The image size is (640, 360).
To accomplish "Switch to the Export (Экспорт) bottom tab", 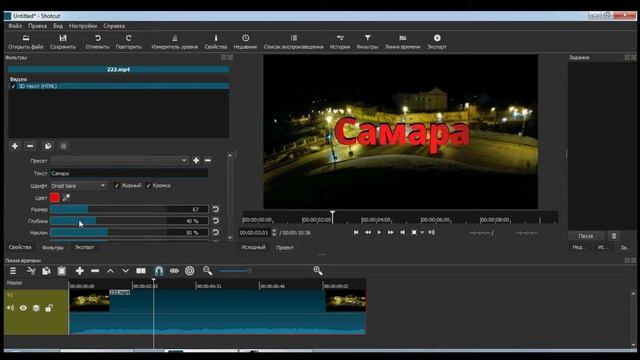I will (x=84, y=247).
